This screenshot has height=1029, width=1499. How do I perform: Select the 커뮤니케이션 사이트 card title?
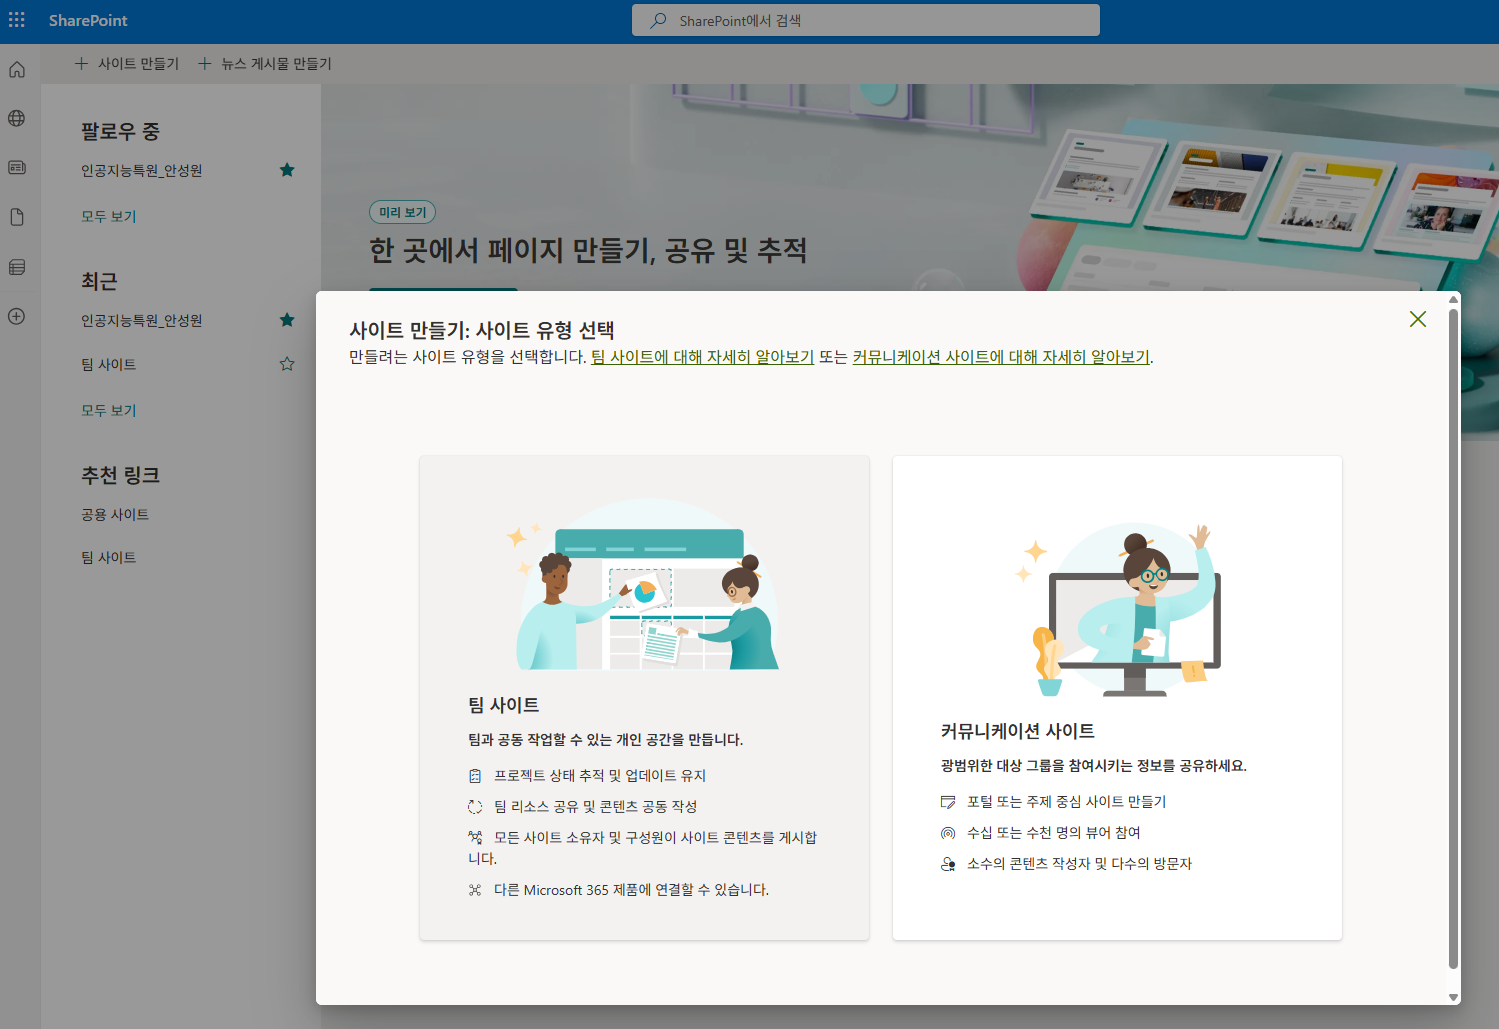point(1018,731)
